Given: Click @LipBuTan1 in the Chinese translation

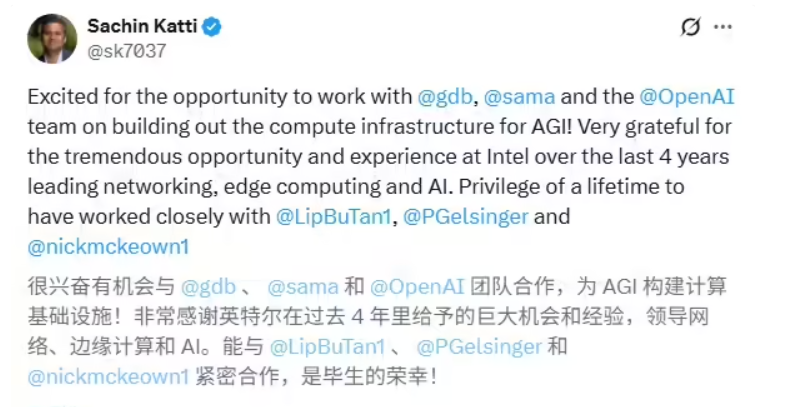Looking at the screenshot, I should 327,347.
